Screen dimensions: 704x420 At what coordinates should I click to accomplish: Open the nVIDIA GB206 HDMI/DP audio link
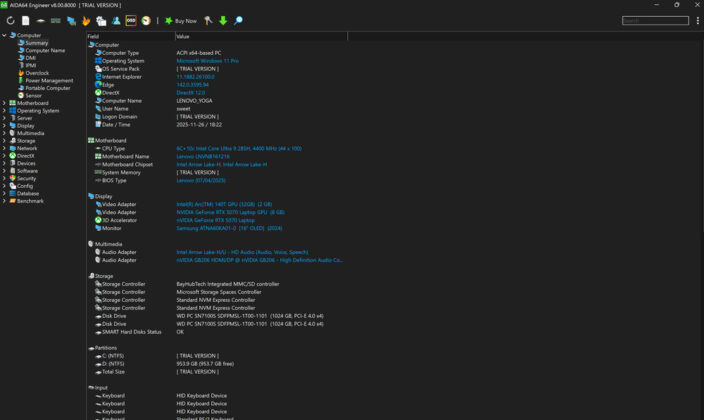click(x=260, y=260)
